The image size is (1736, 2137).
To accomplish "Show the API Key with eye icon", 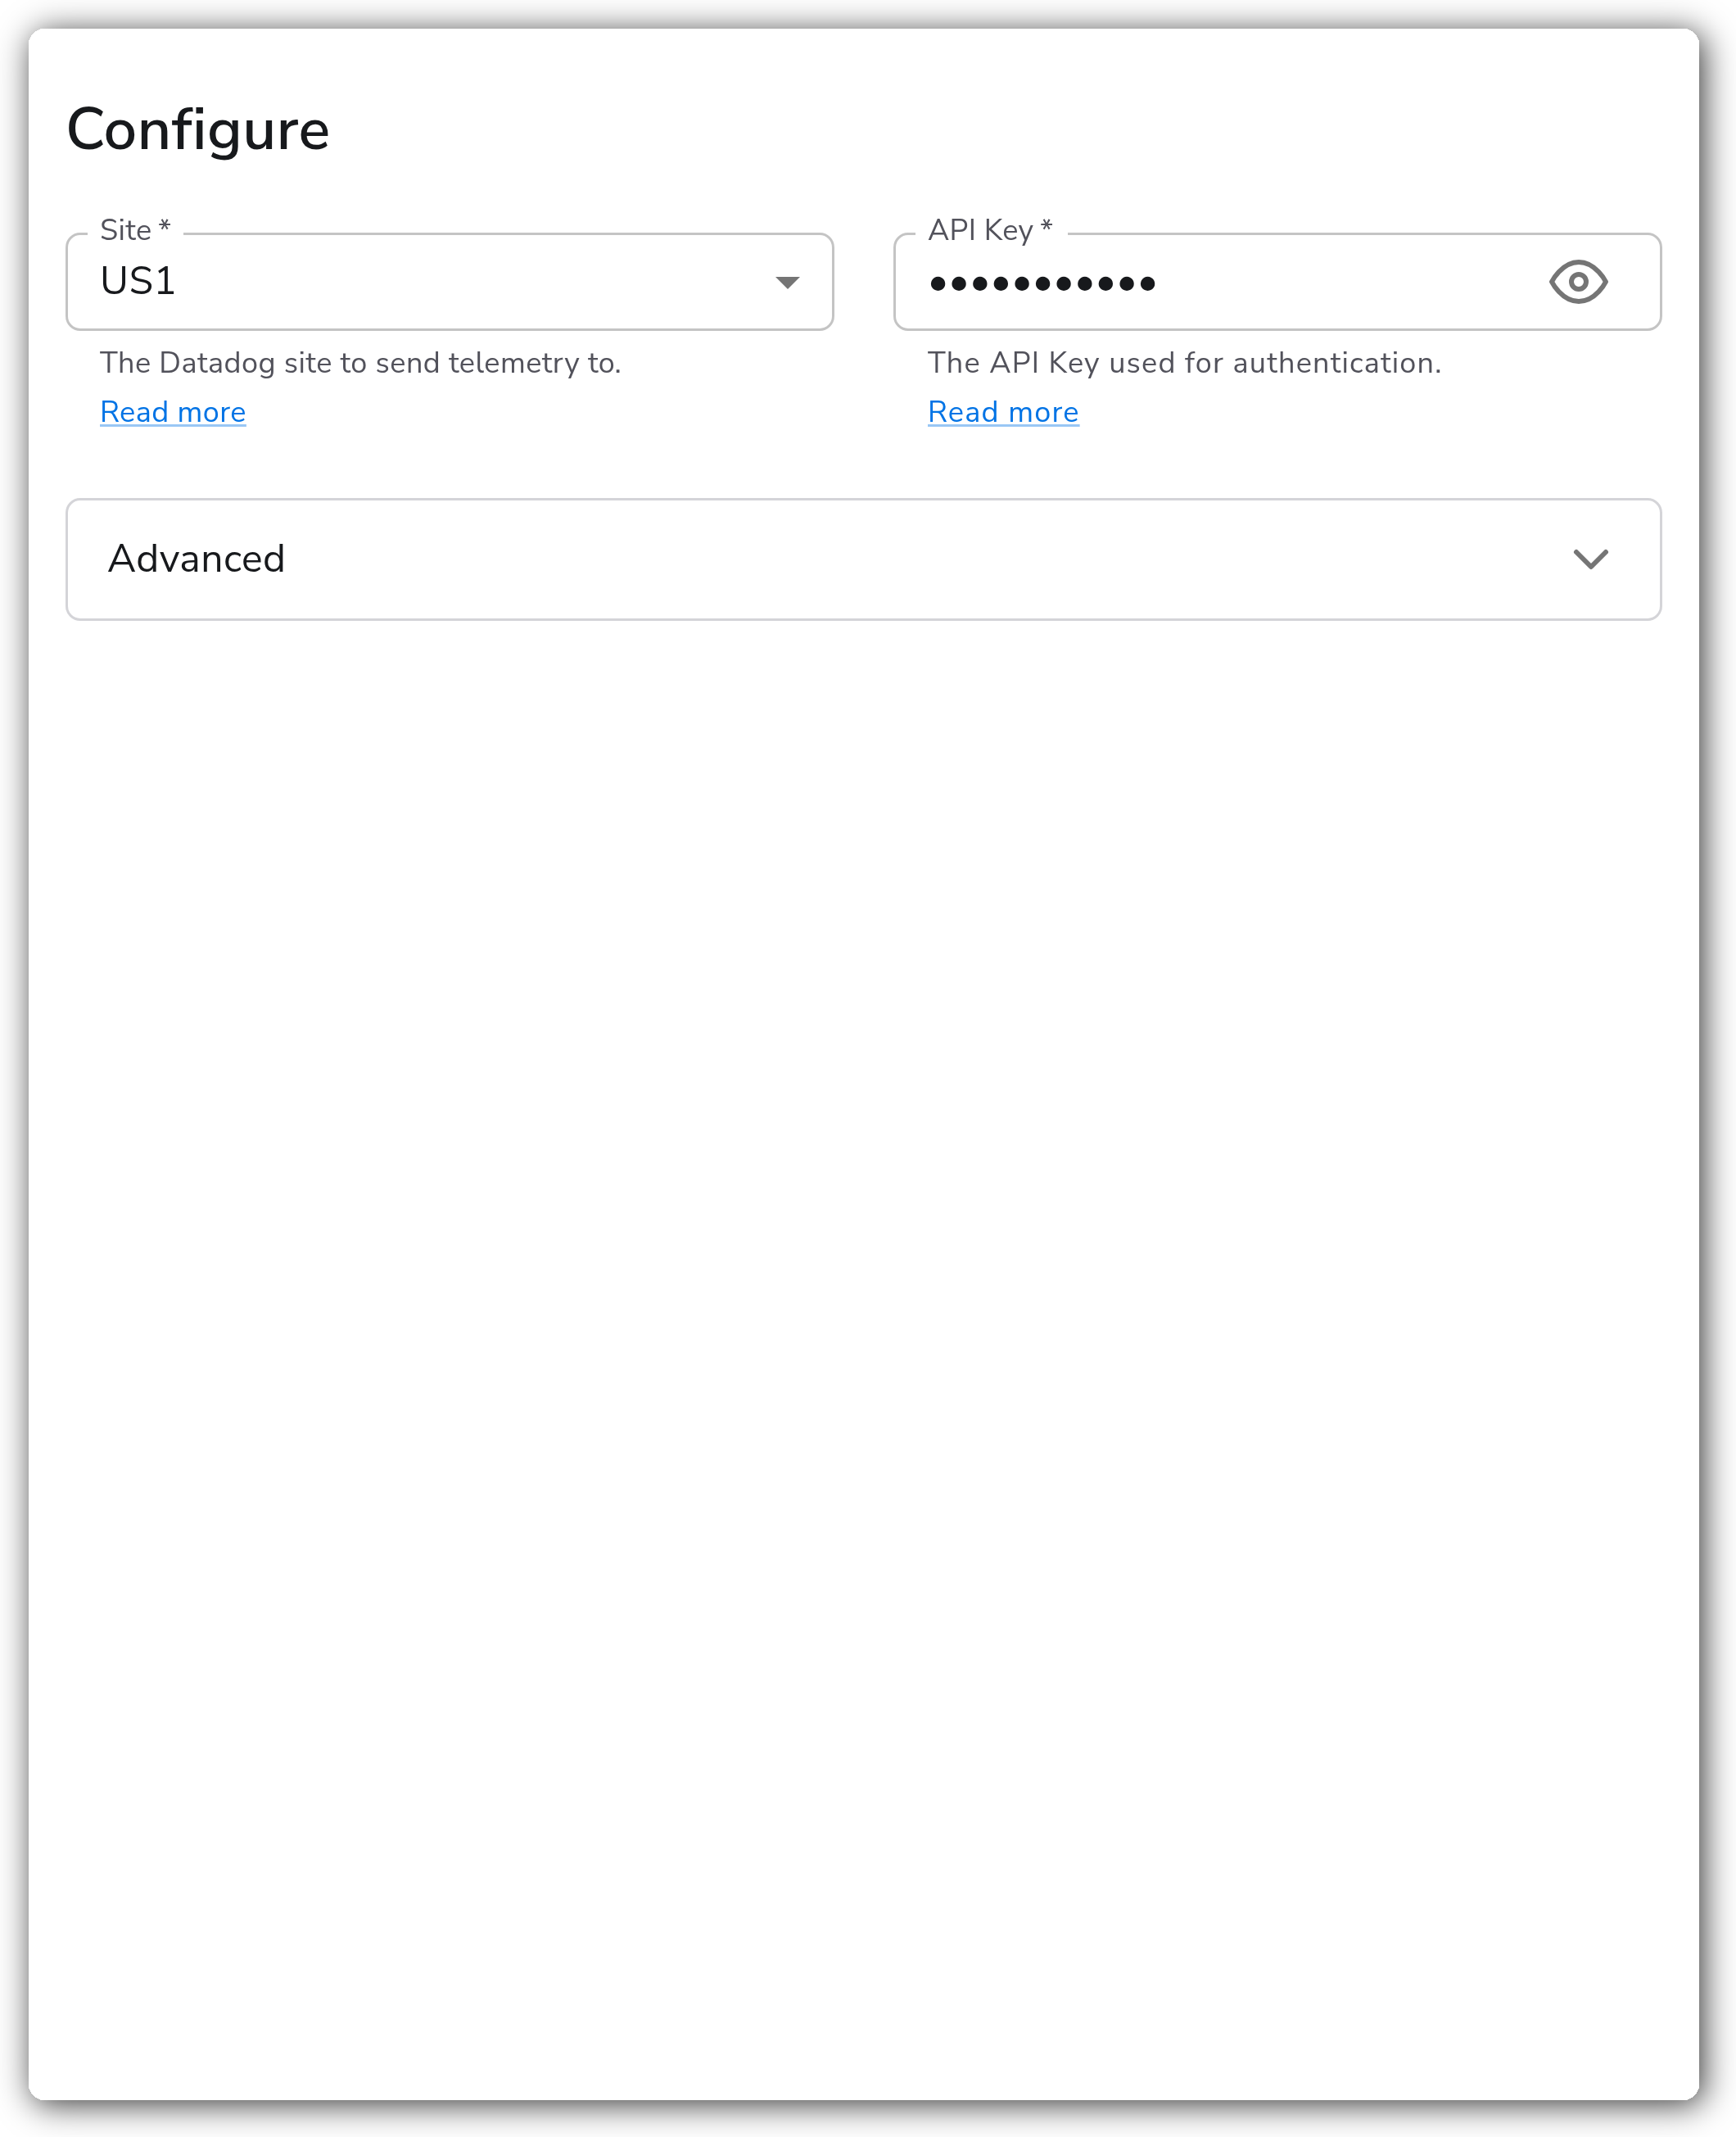I will (1578, 282).
